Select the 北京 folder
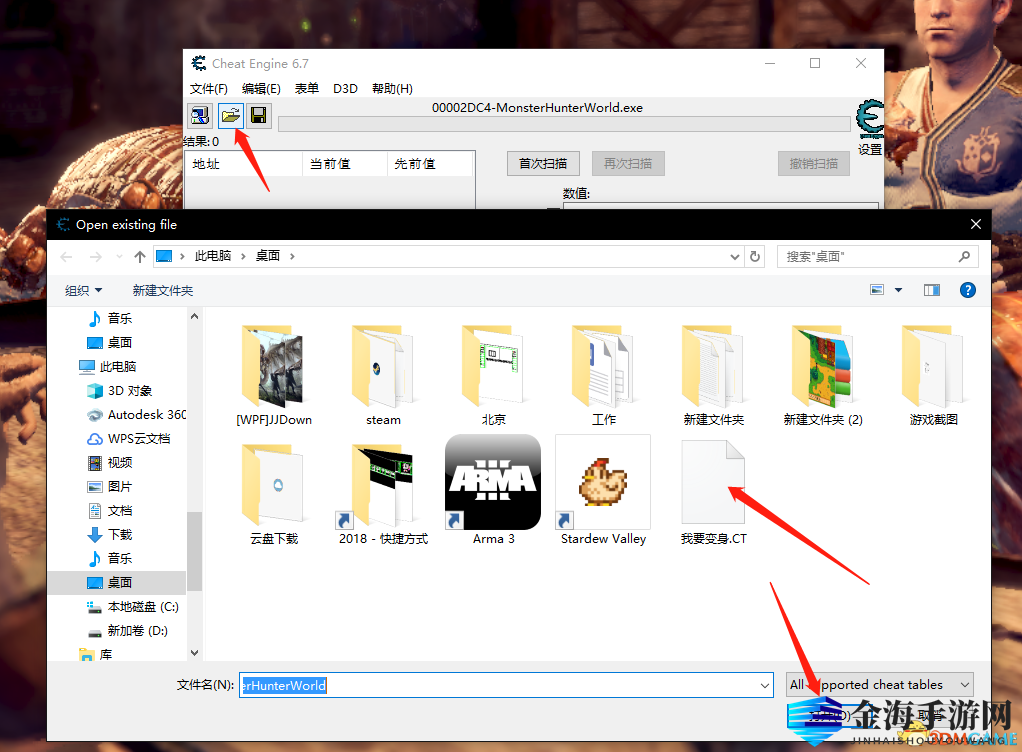The height and width of the screenshot is (752, 1022). point(493,375)
